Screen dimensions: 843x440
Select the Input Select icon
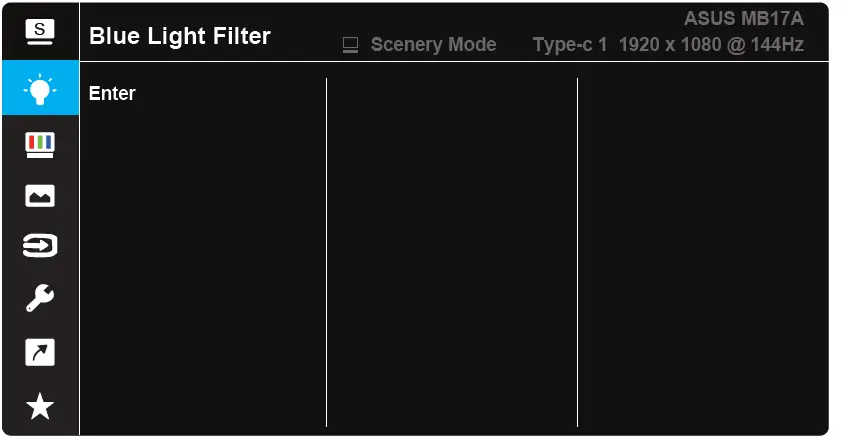[40, 246]
